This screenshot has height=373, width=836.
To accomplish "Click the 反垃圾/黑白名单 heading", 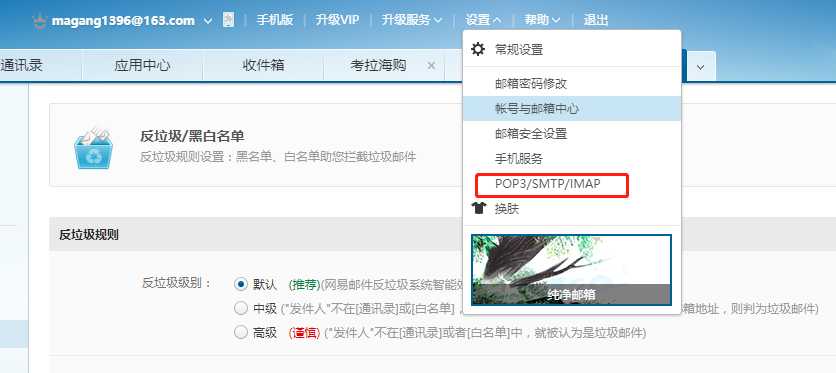I will [x=192, y=136].
